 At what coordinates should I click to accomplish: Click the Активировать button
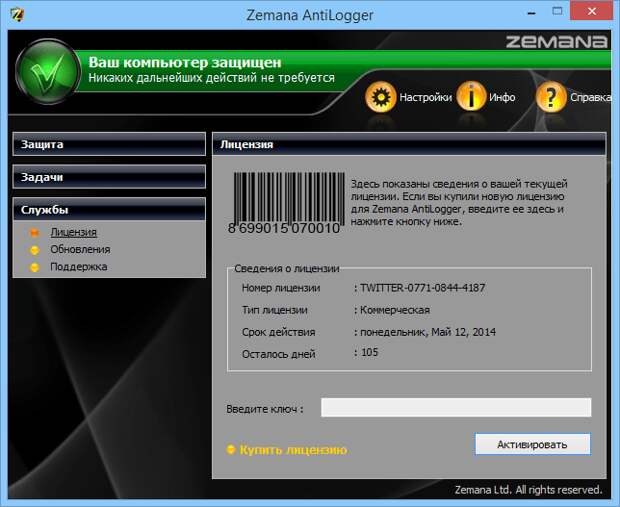click(533, 444)
